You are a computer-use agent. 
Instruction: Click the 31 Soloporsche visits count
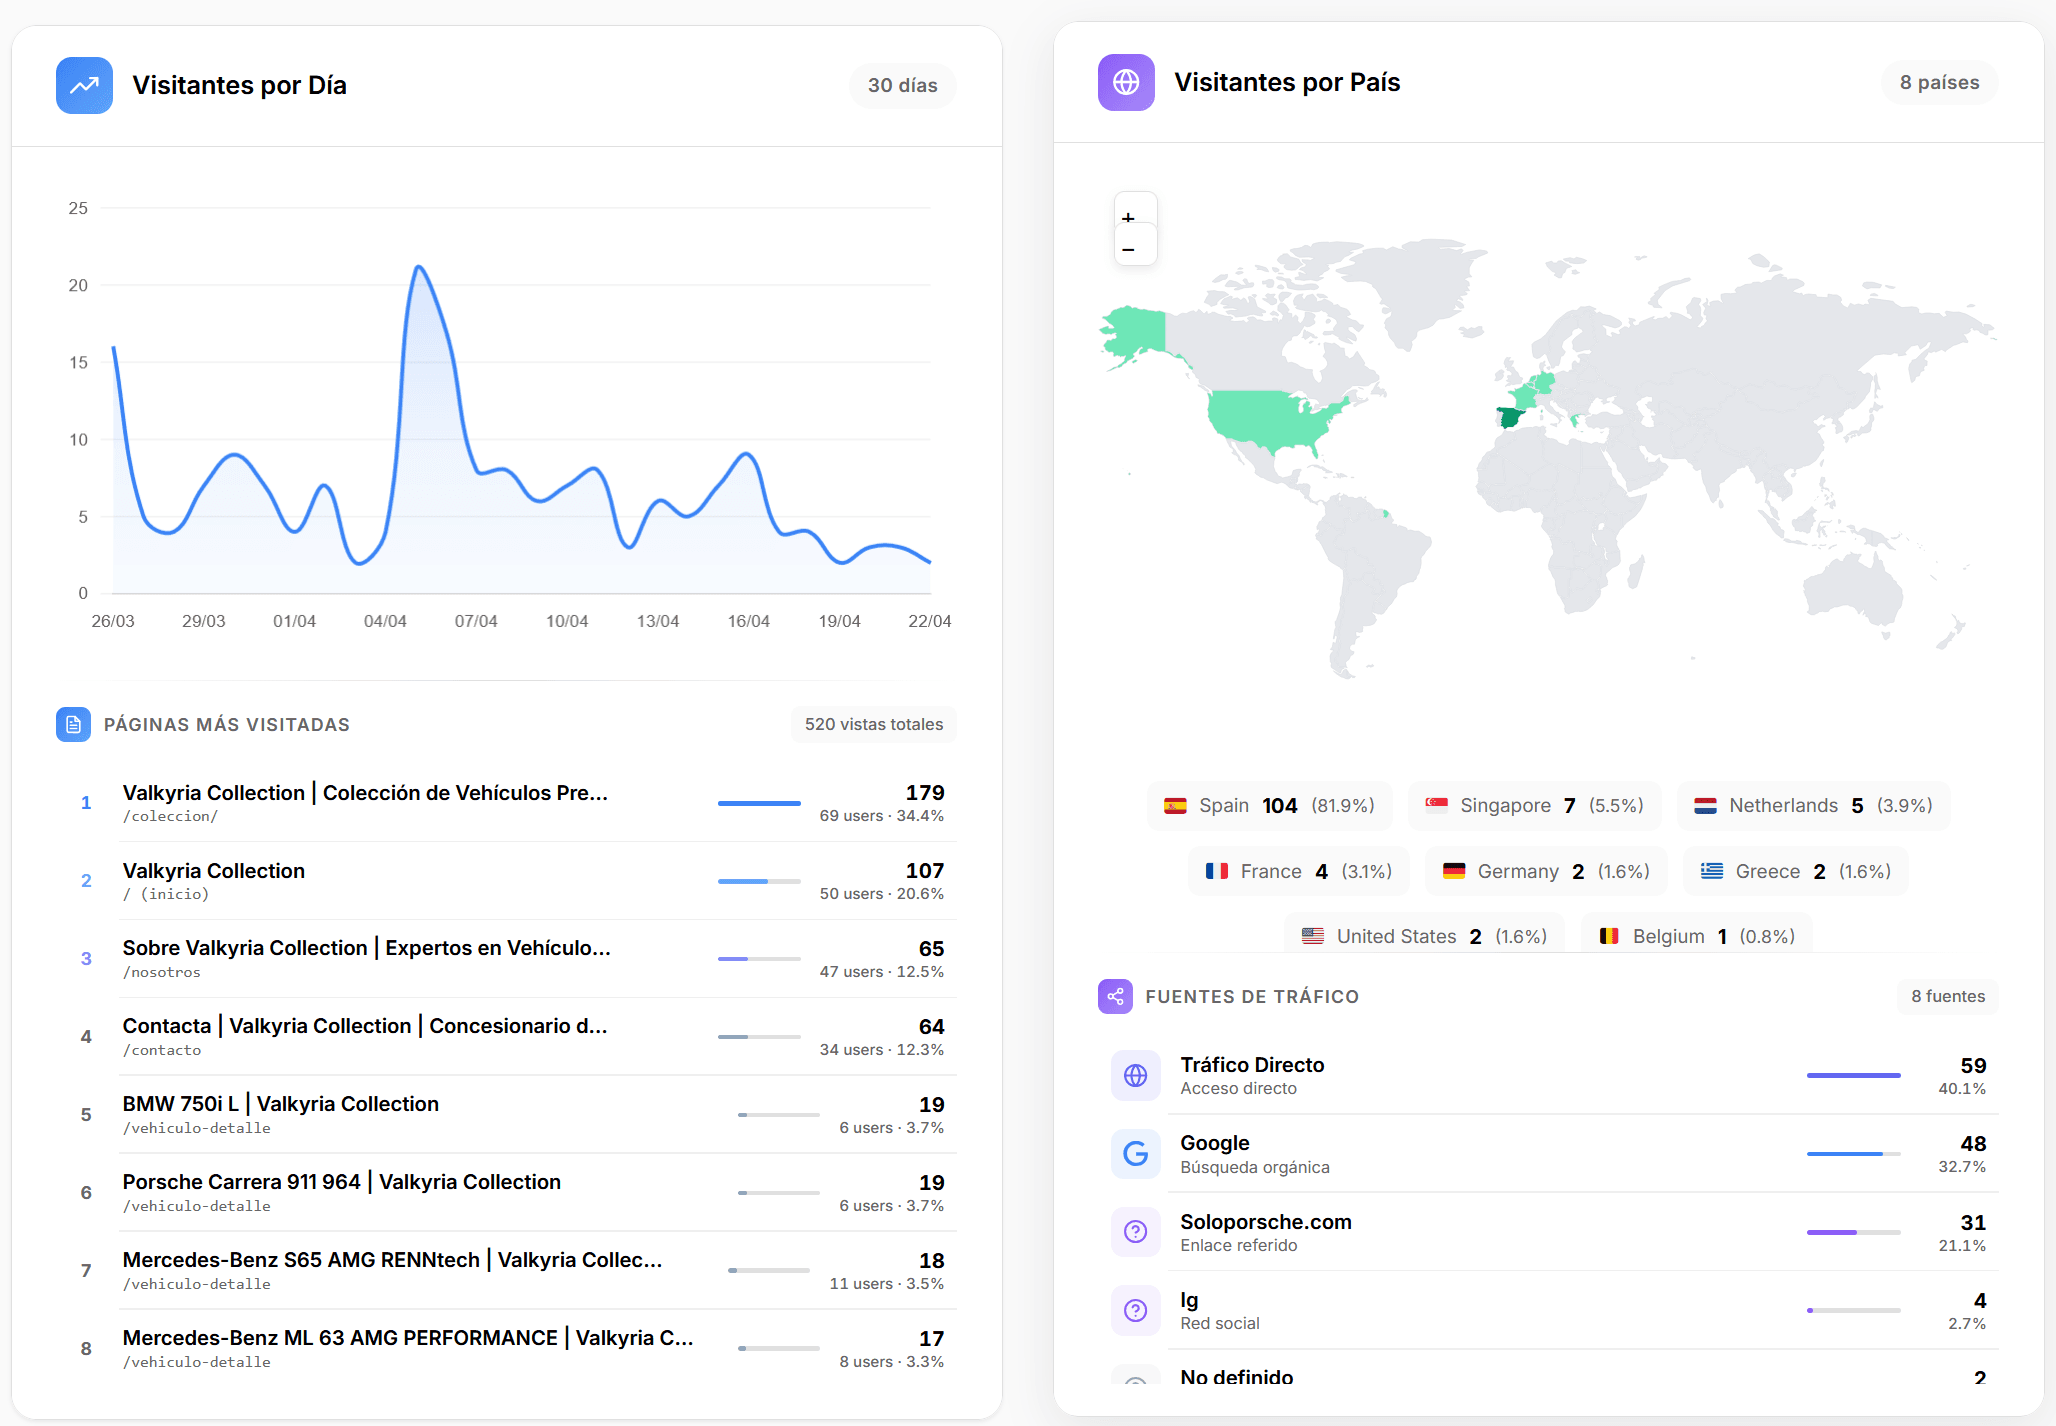click(1973, 1222)
